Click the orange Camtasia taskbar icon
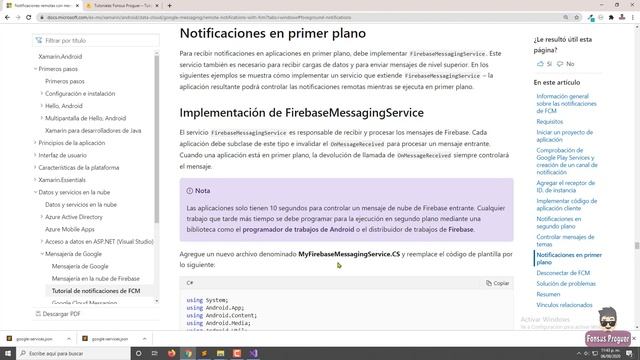Image resolution: width=640 pixels, height=360 pixels. pyautogui.click(x=237, y=353)
